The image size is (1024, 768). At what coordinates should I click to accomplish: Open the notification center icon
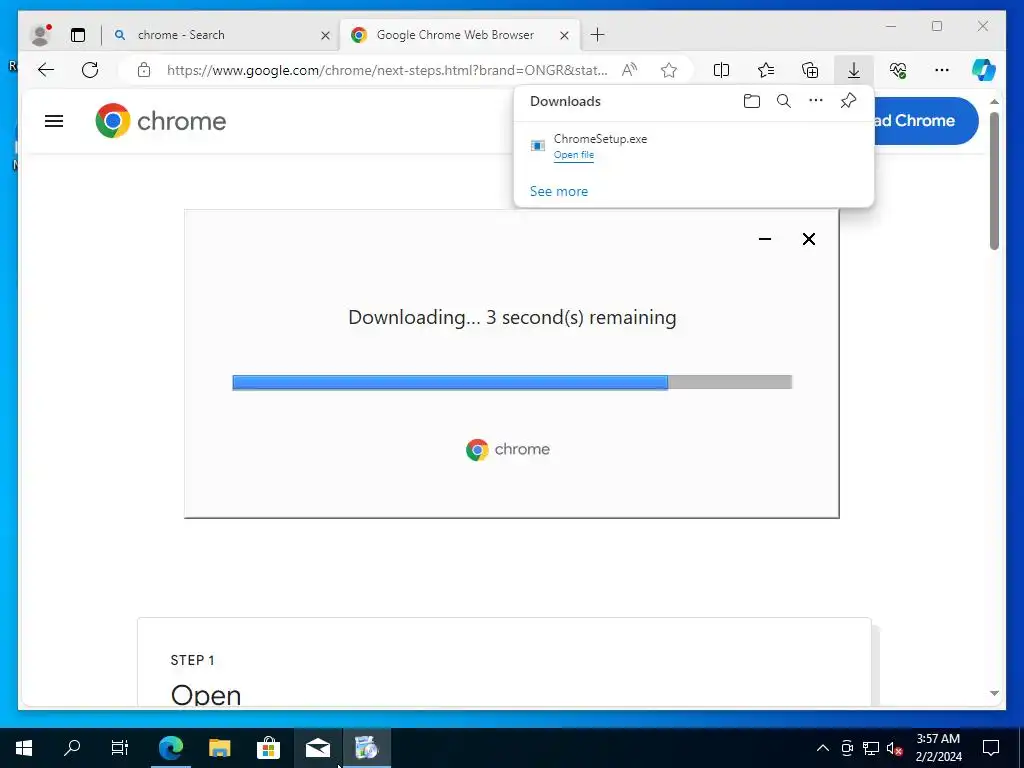pos(991,748)
